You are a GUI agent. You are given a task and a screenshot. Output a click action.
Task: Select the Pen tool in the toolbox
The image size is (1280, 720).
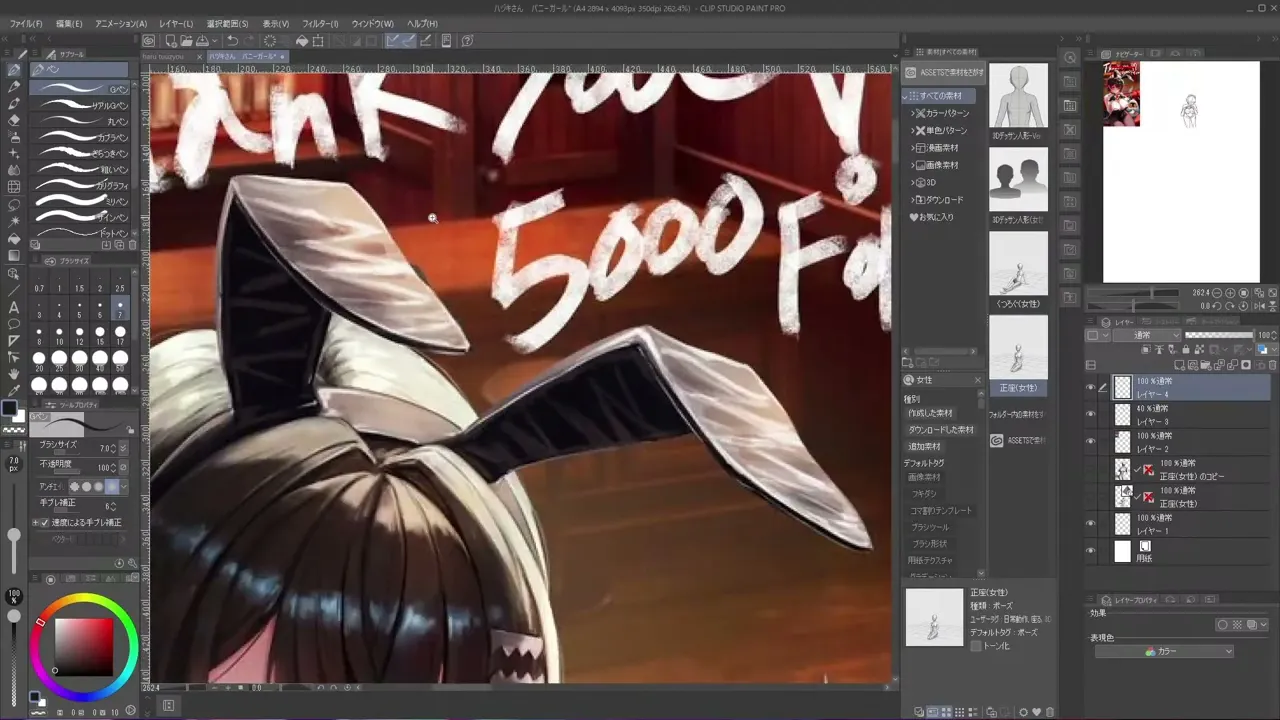click(14, 70)
